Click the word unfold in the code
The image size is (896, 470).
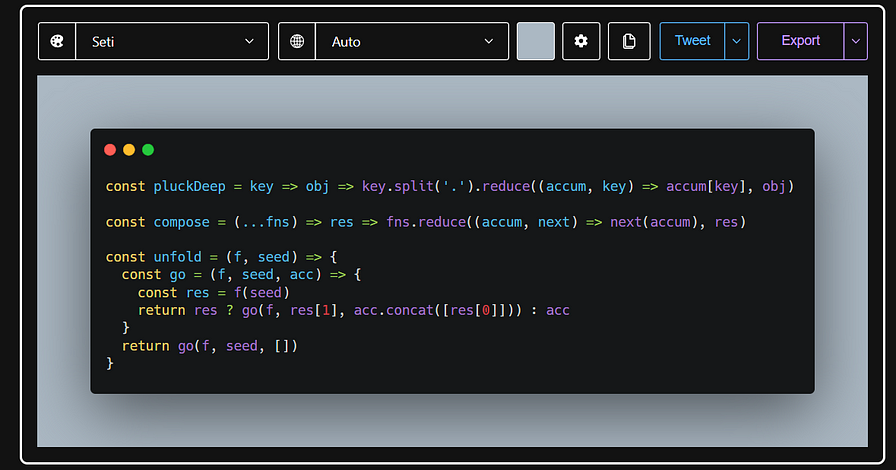(177, 257)
